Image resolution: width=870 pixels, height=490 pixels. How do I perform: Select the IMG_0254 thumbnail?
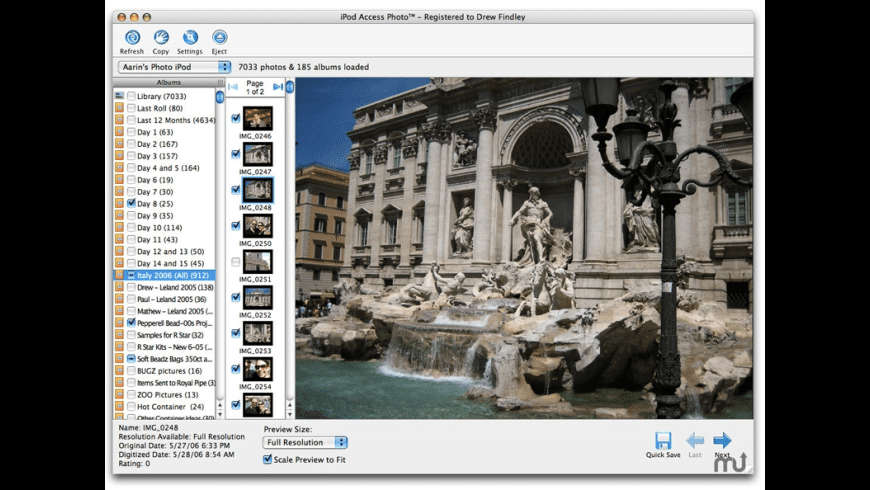[258, 369]
